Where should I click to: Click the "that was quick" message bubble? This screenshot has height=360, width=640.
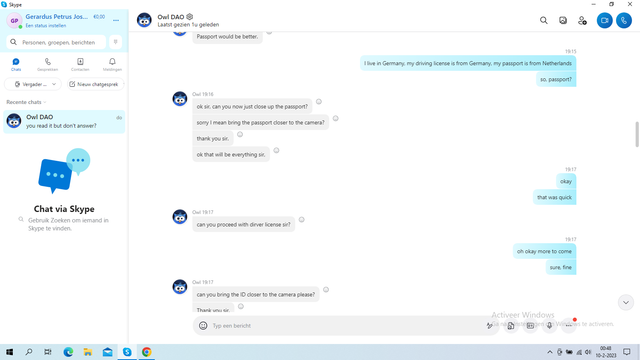pos(554,197)
